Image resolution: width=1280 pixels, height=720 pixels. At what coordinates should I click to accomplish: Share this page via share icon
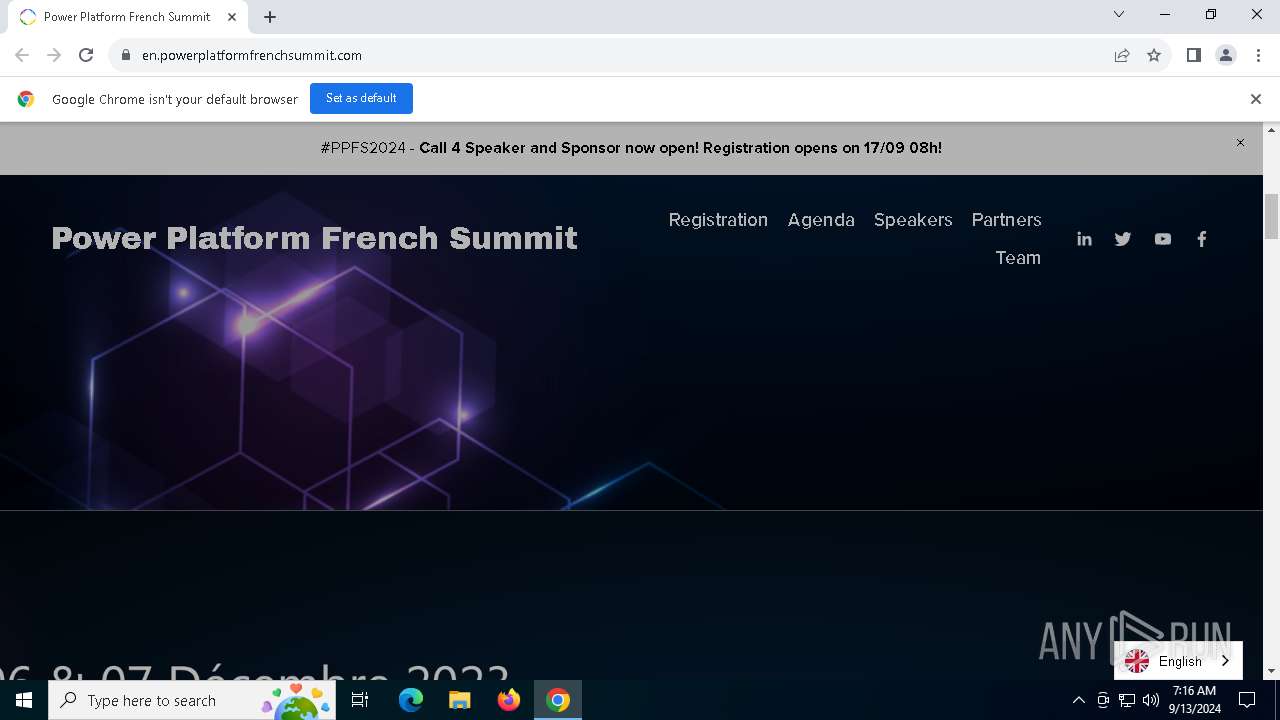coord(1122,55)
